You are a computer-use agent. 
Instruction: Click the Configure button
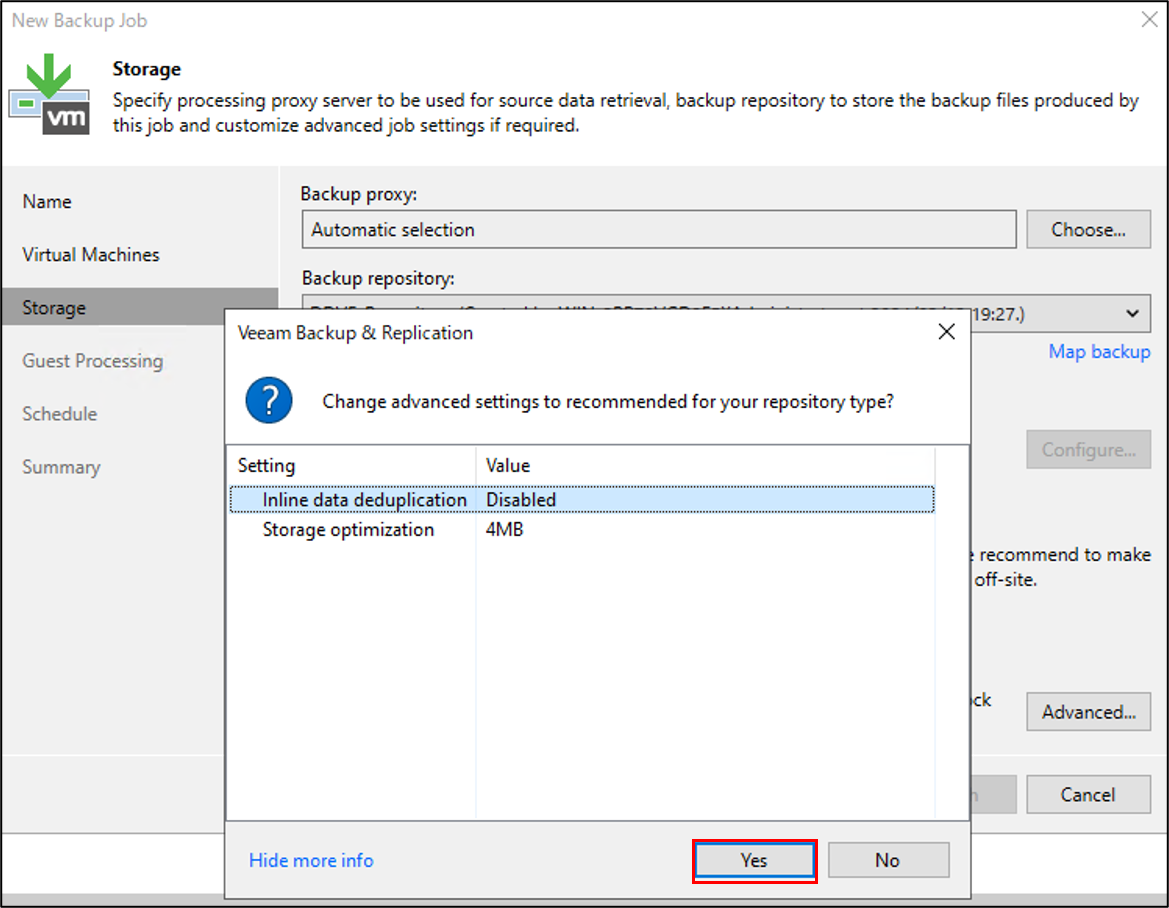click(1088, 450)
